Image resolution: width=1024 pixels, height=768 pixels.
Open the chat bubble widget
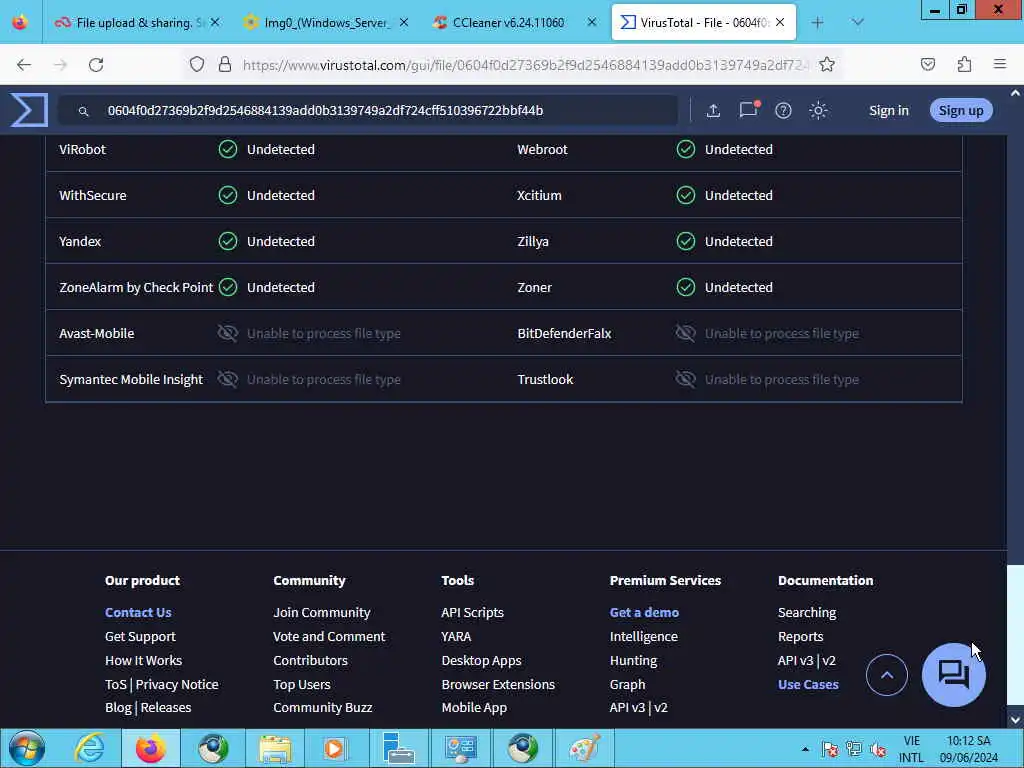tap(953, 675)
